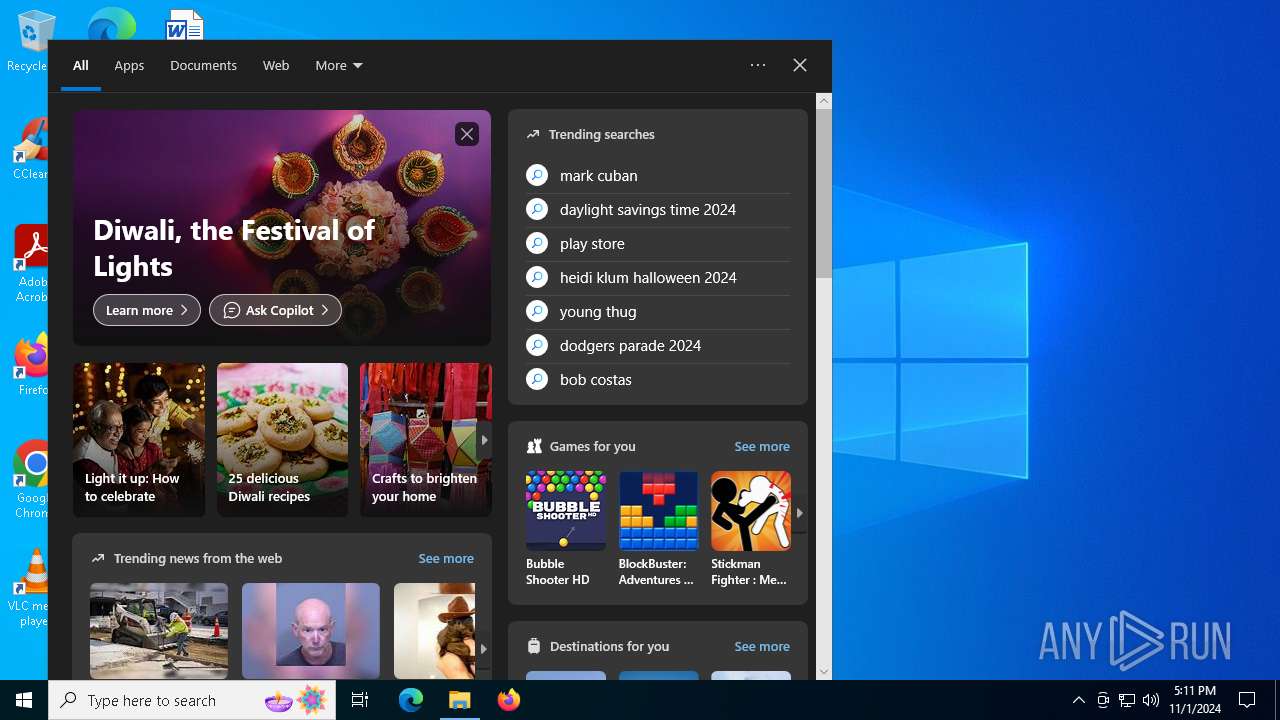Image resolution: width=1280 pixels, height=720 pixels.
Task: Click See more for Games for you
Action: pos(762,446)
